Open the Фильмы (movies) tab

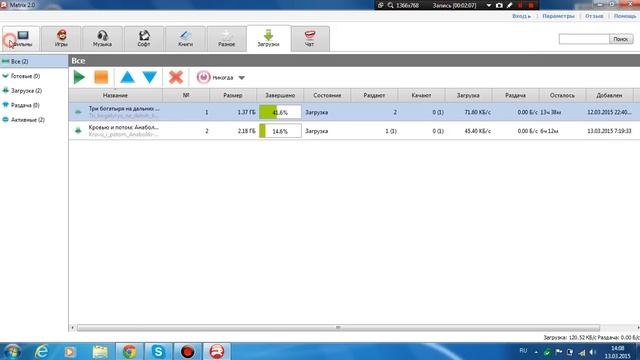point(21,39)
